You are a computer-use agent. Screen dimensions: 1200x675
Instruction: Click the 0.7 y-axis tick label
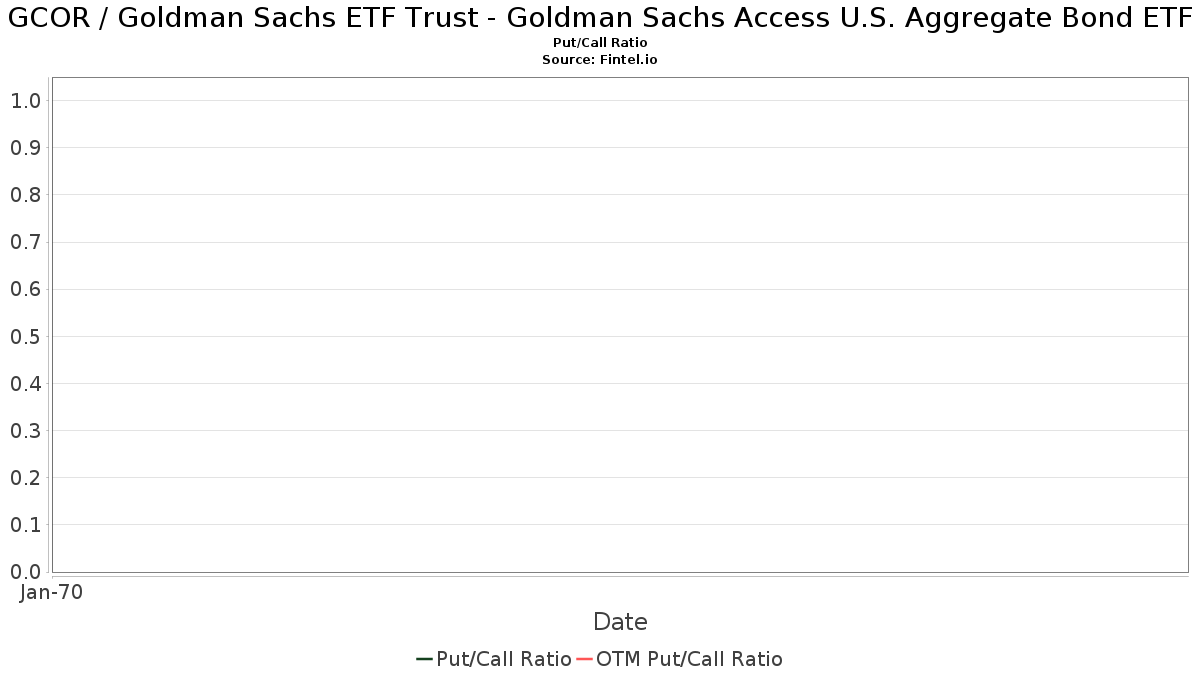pyautogui.click(x=25, y=242)
